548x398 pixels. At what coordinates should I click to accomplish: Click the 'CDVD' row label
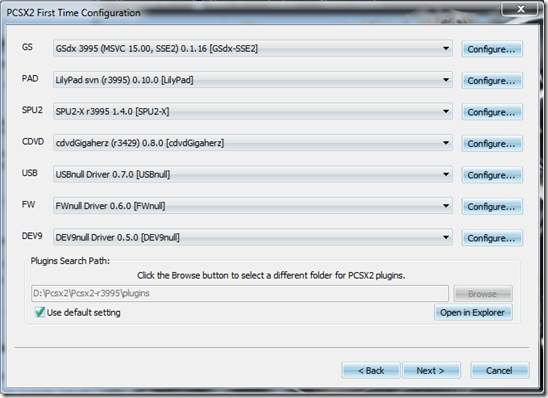coord(33,142)
